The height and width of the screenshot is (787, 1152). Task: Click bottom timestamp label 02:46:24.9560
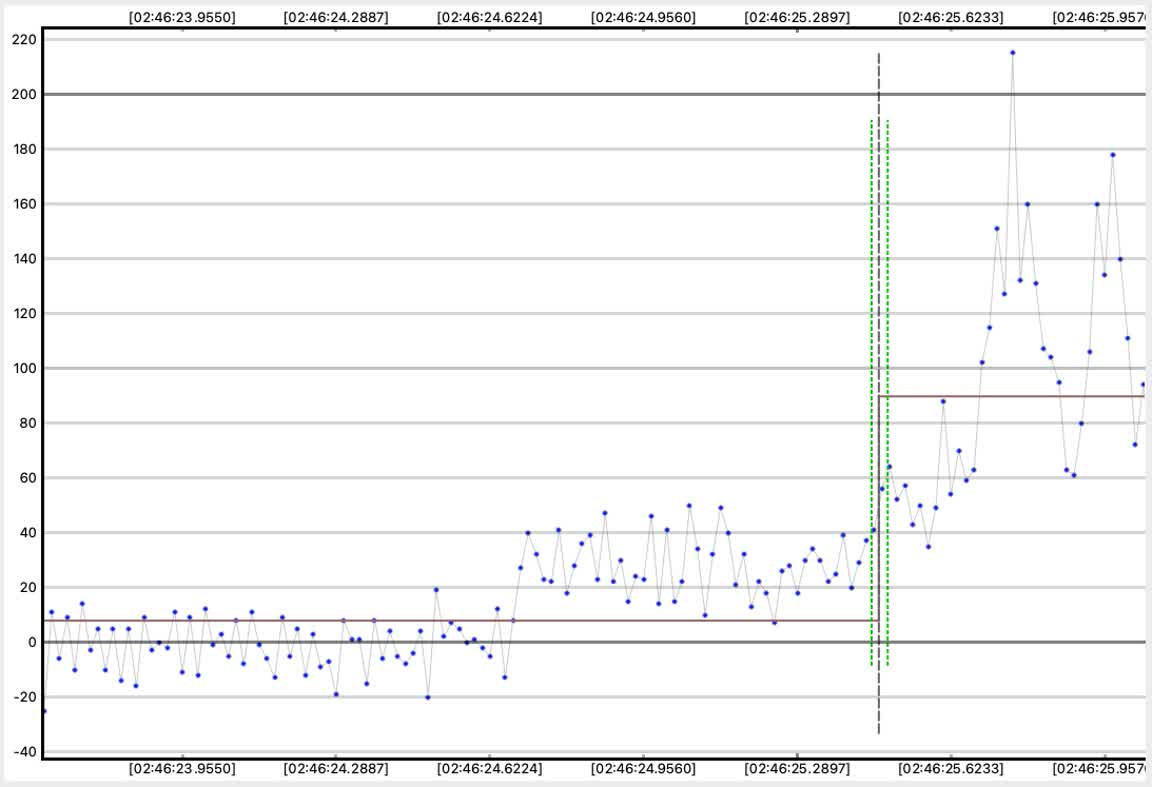(x=643, y=769)
